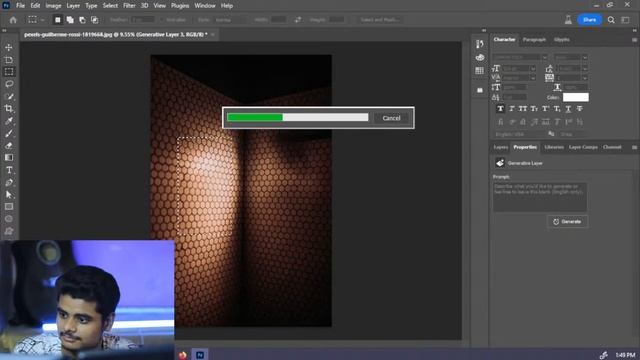Screen dimensions: 640x360
Task: Select the Crop tool
Action: 9,109
